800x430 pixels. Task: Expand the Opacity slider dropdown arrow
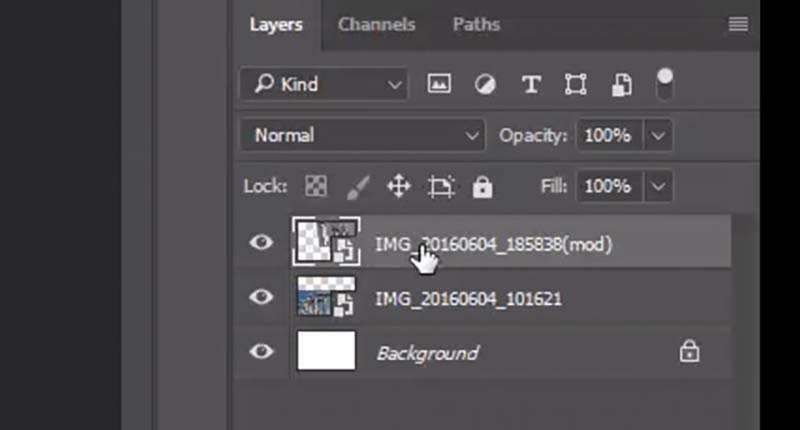658,136
